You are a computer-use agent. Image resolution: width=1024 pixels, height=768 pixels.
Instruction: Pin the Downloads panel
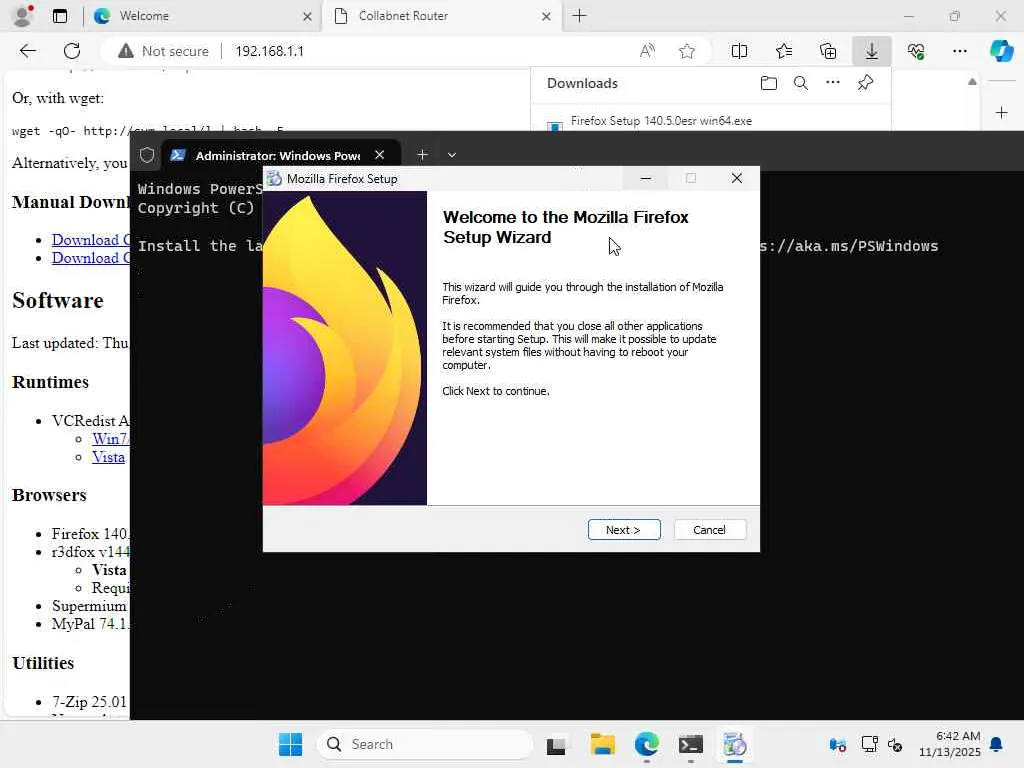[865, 82]
